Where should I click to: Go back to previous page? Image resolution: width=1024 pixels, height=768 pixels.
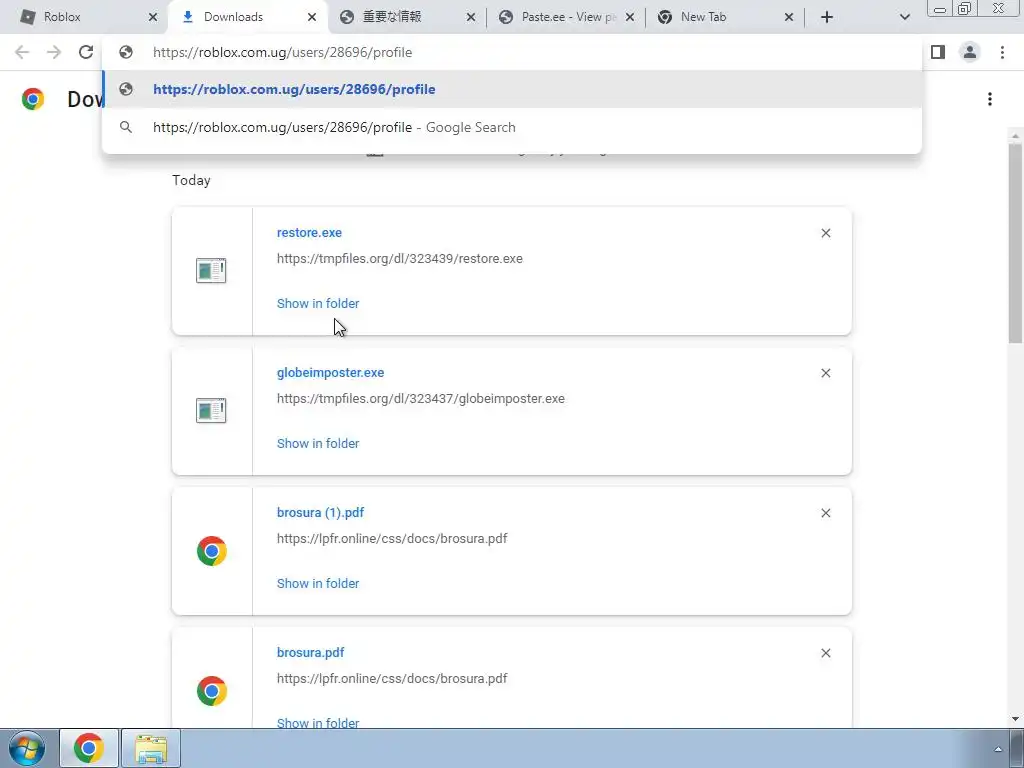point(22,52)
